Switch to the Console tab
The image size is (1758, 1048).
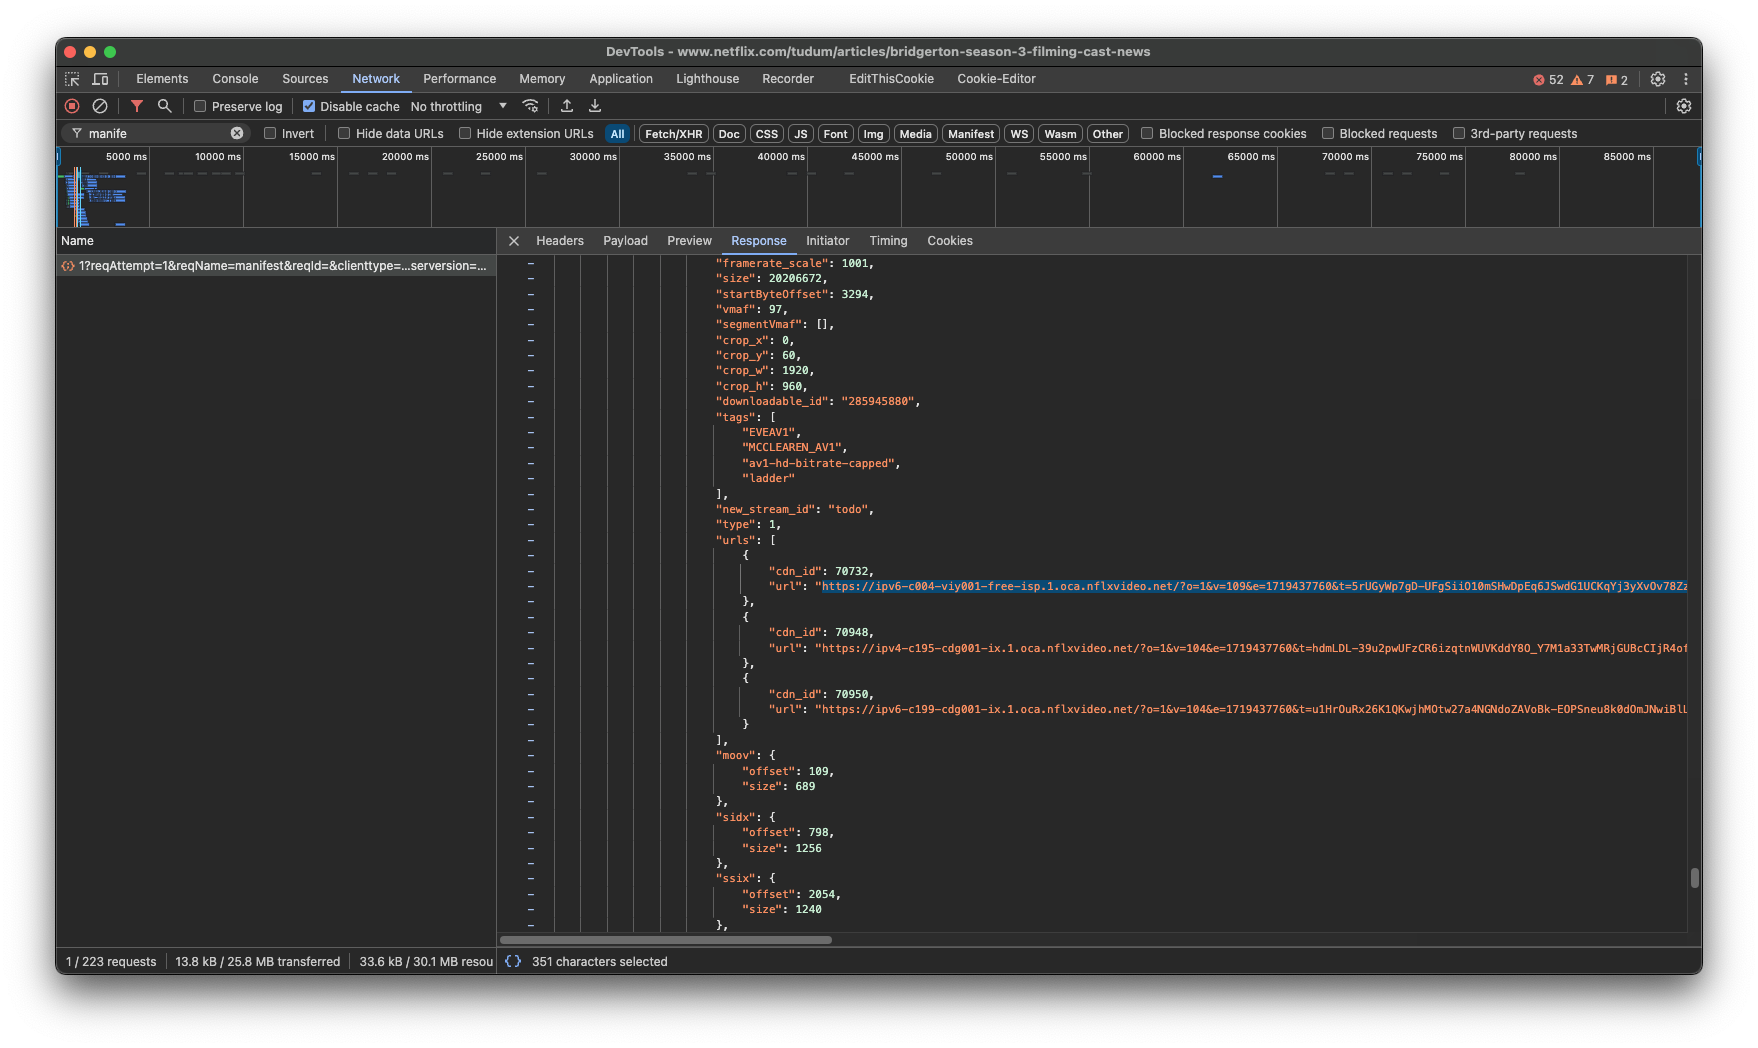(x=235, y=79)
